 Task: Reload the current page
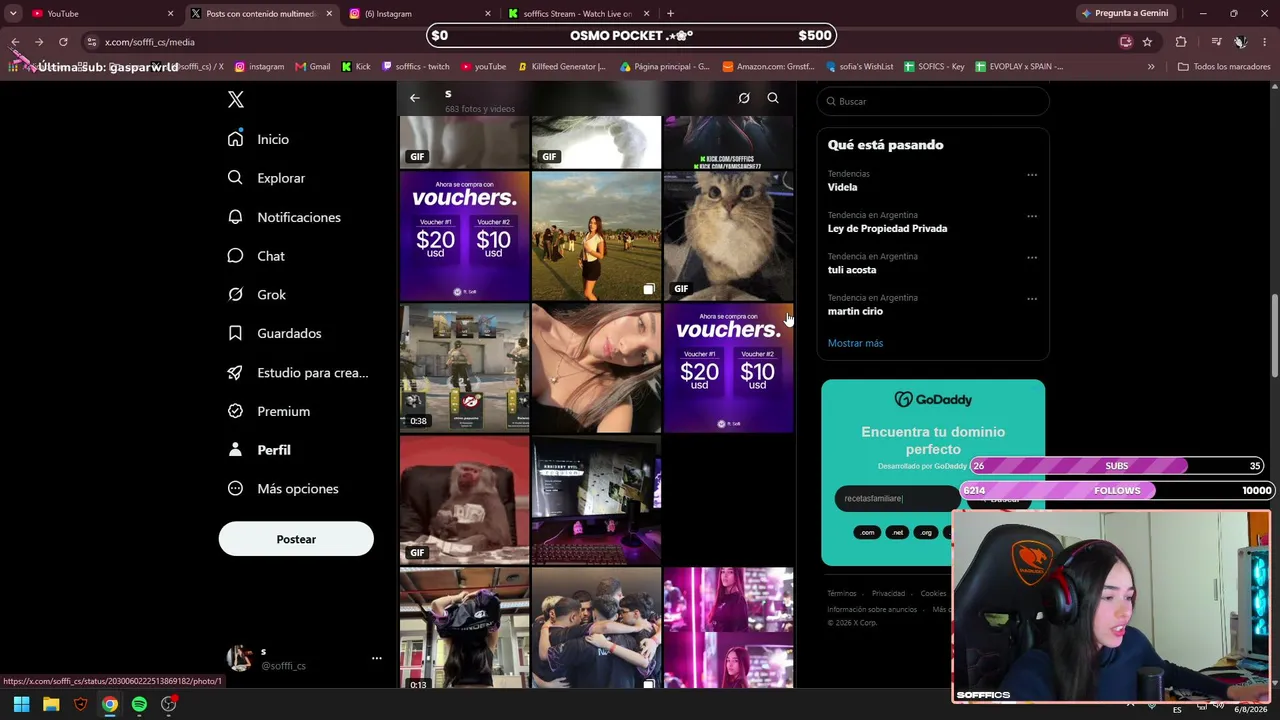coord(63,42)
